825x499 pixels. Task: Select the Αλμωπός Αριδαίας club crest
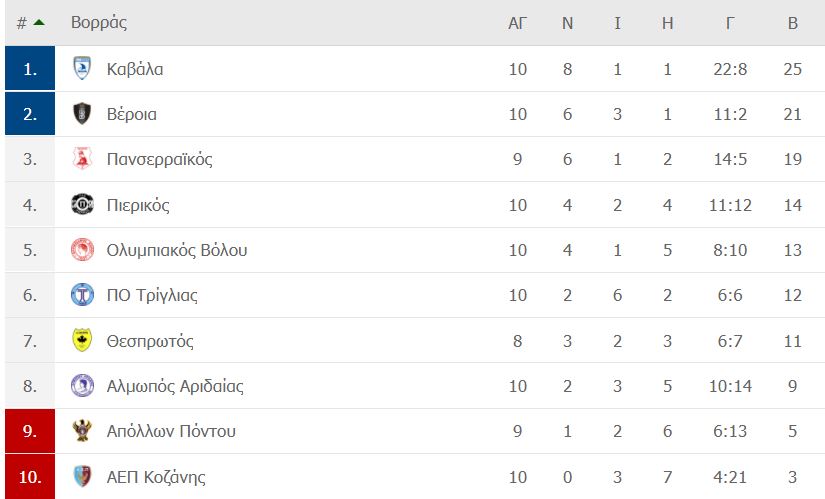82,385
